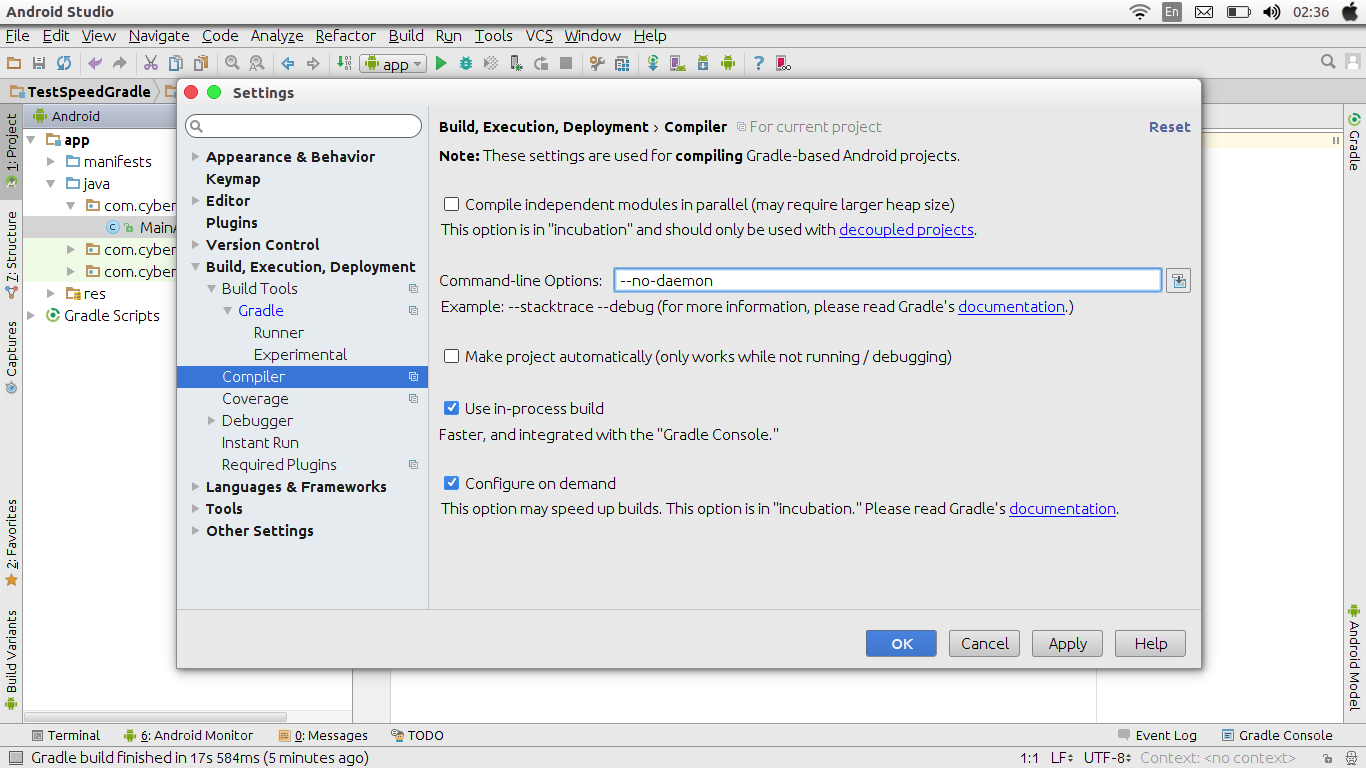
Task: Select Coverage settings page
Action: (255, 399)
